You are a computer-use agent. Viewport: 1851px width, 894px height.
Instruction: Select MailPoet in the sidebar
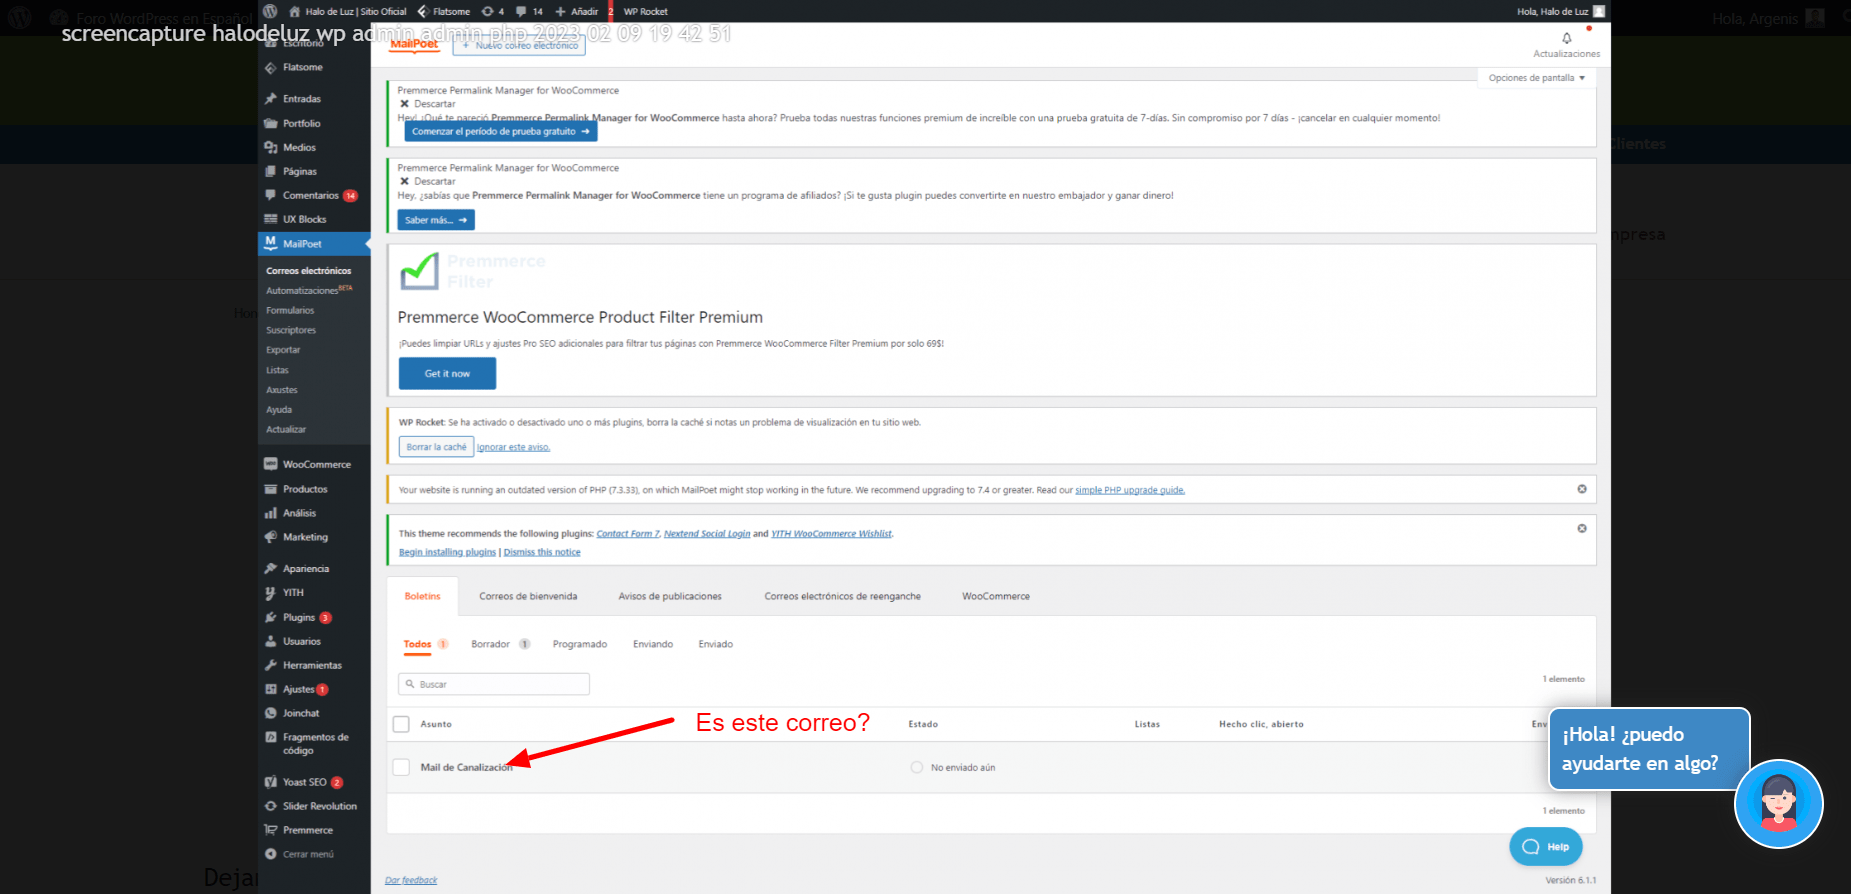(313, 244)
